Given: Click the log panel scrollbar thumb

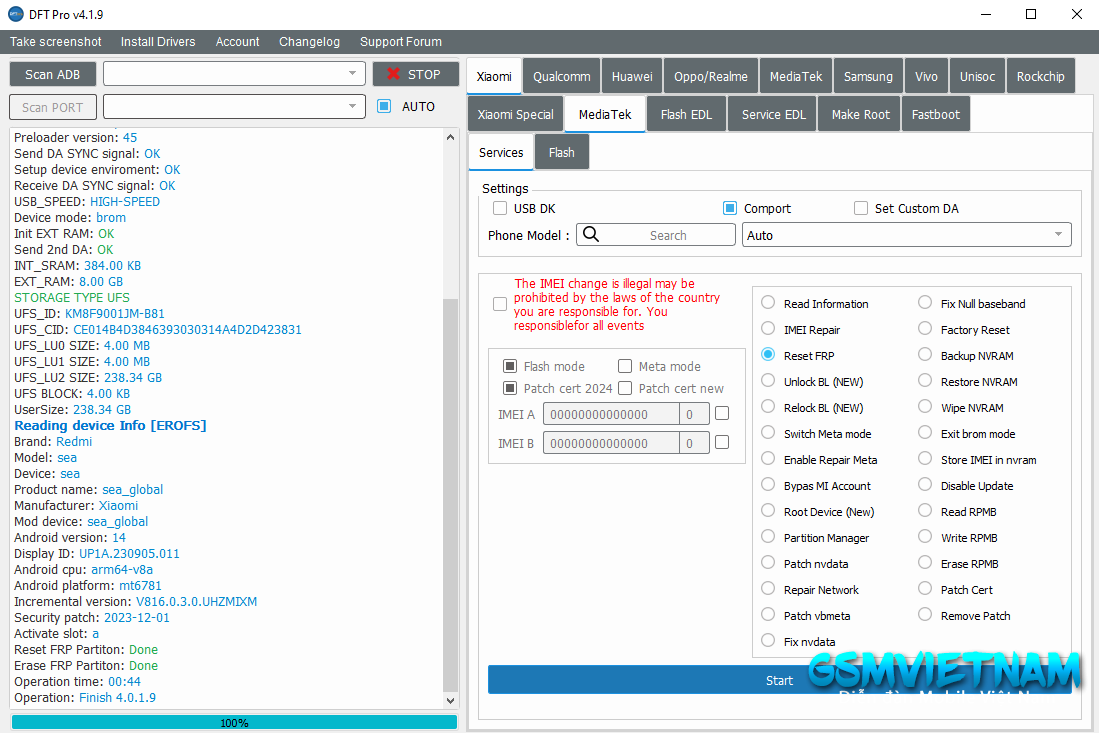Looking at the screenshot, I should coord(450,494).
